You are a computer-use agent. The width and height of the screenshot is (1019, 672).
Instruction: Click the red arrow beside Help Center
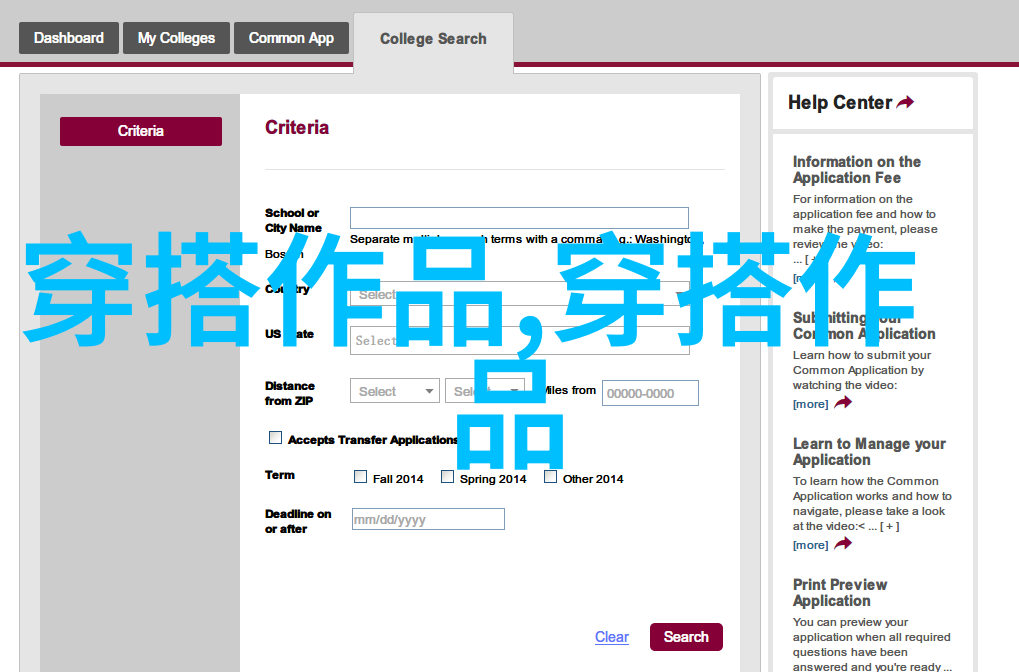[x=905, y=103]
